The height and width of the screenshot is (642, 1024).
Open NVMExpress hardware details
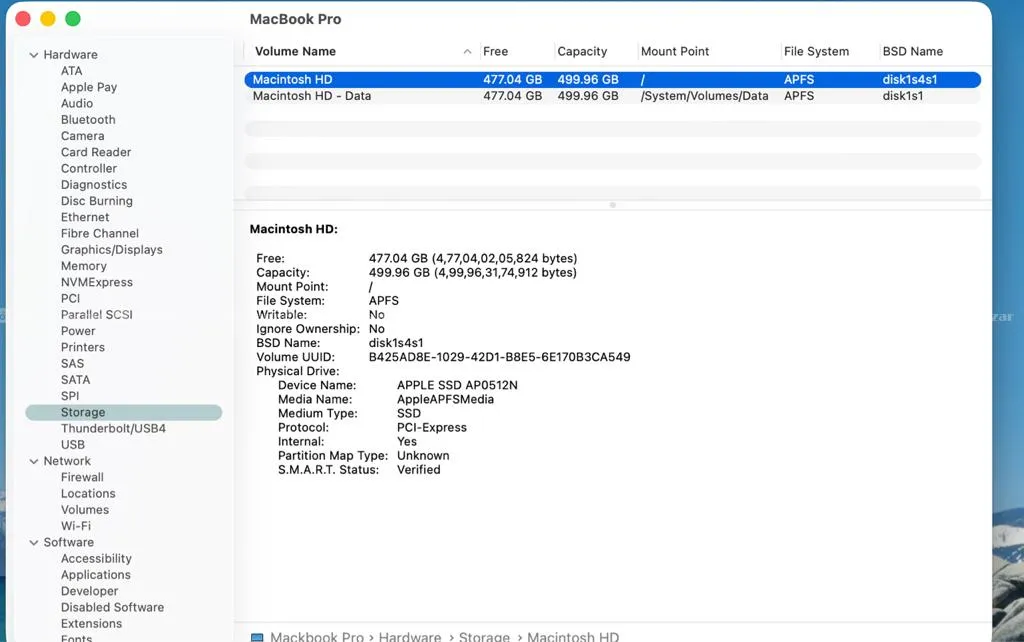pyautogui.click(x=97, y=282)
